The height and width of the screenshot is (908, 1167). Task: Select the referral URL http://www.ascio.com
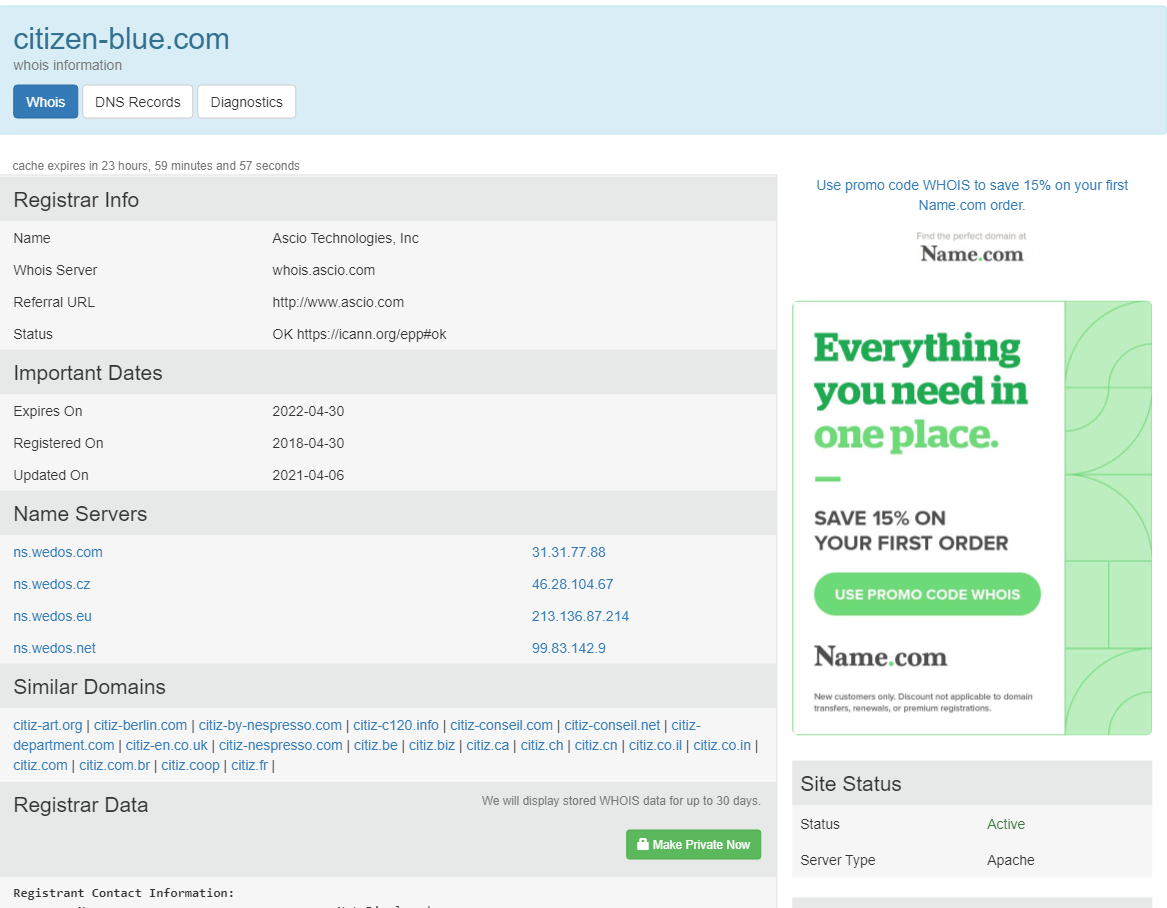338,302
